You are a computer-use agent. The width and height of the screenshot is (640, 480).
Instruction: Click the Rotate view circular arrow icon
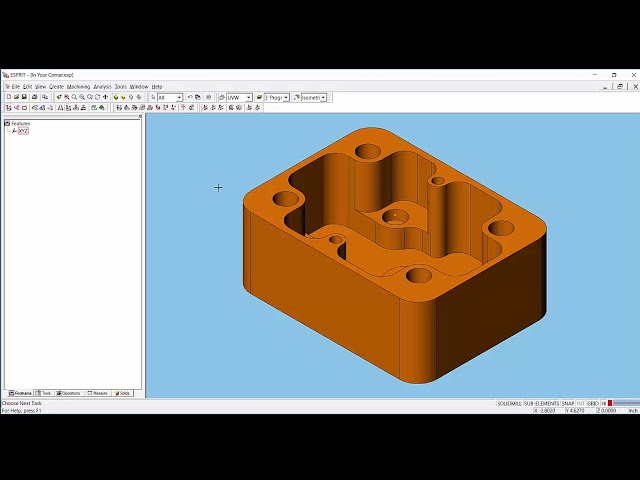point(97,97)
